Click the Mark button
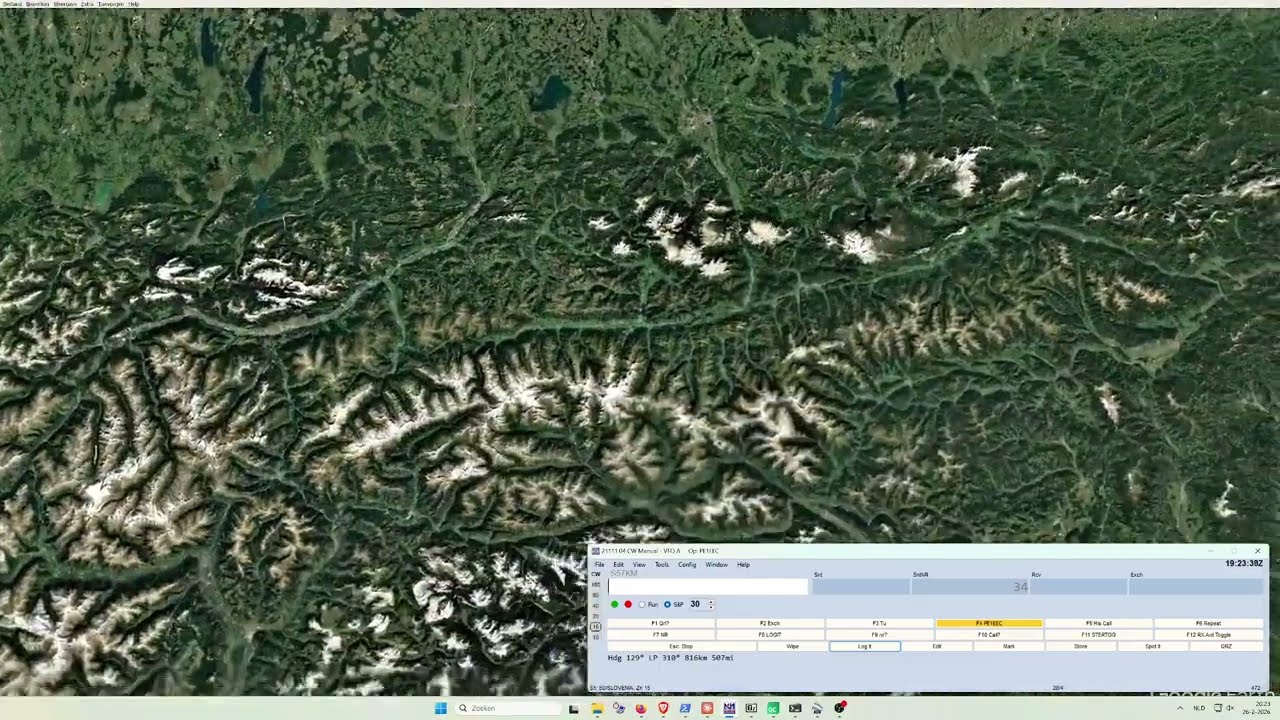Image resolution: width=1280 pixels, height=720 pixels. point(1009,646)
